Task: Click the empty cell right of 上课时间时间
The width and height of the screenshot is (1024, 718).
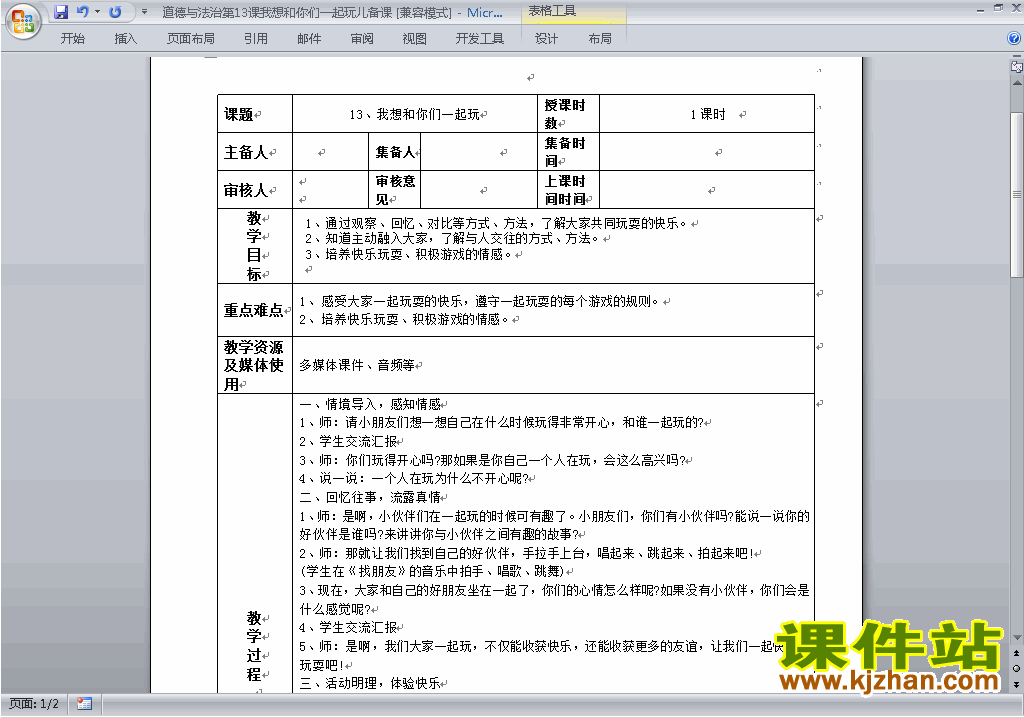Action: point(707,190)
